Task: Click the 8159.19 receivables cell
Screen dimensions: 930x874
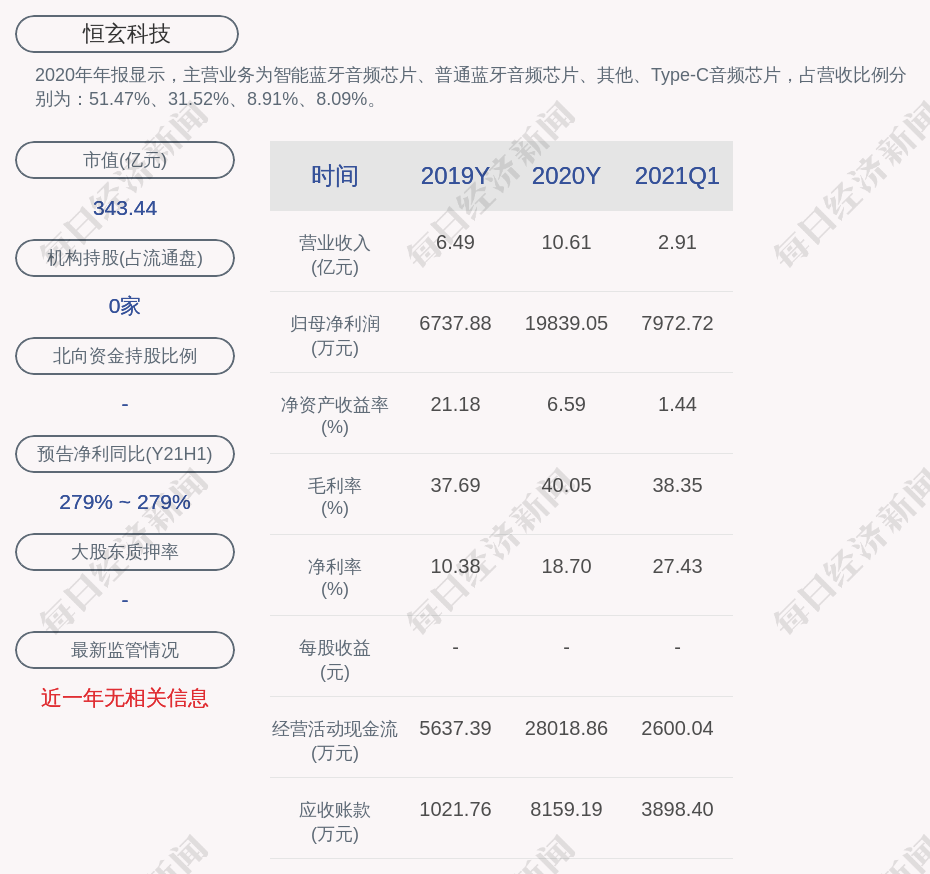Action: [566, 809]
